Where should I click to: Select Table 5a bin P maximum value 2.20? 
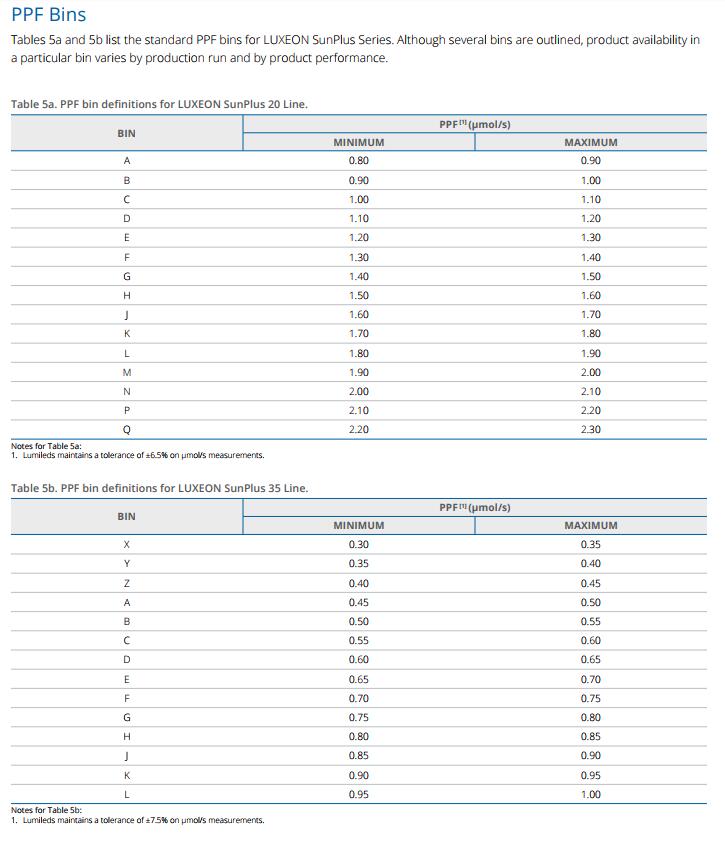[591, 411]
